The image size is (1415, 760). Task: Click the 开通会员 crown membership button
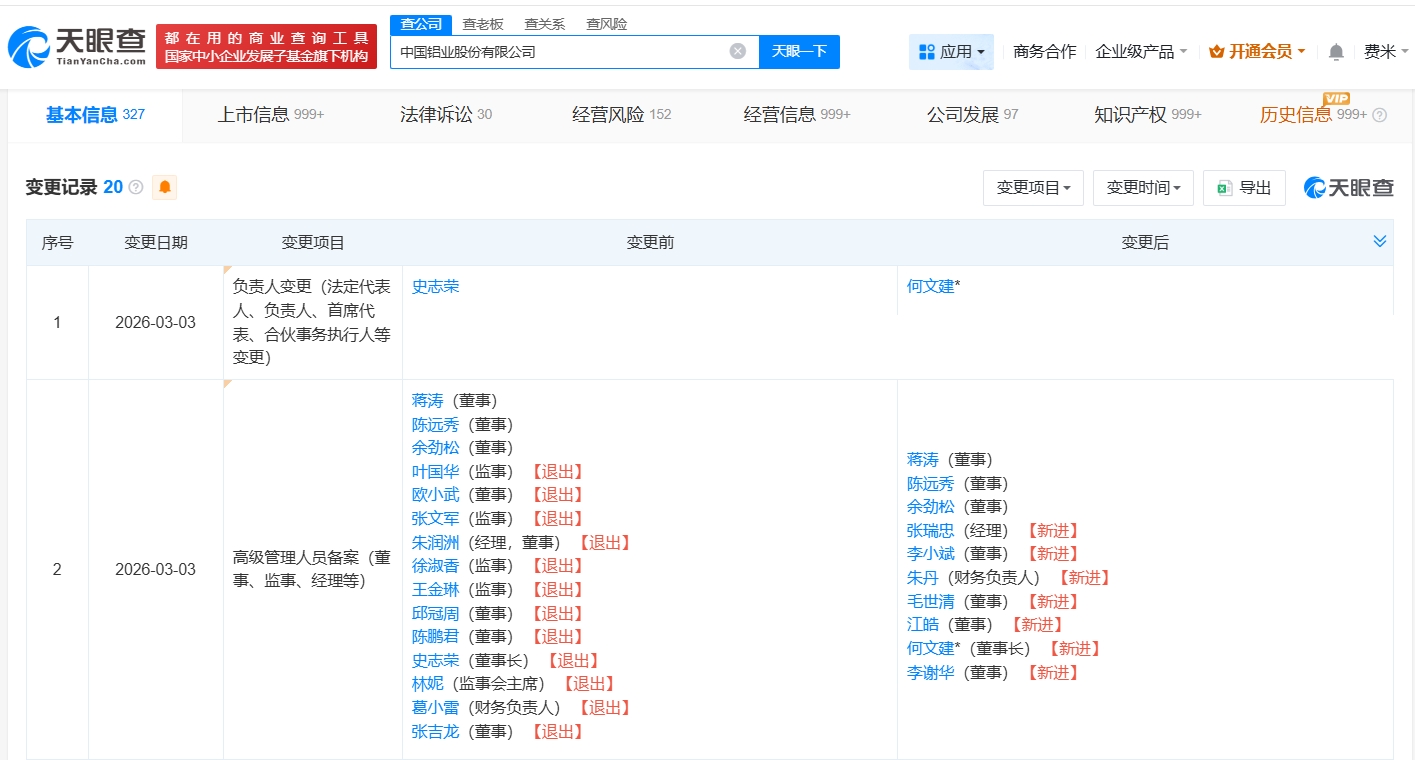click(1257, 52)
